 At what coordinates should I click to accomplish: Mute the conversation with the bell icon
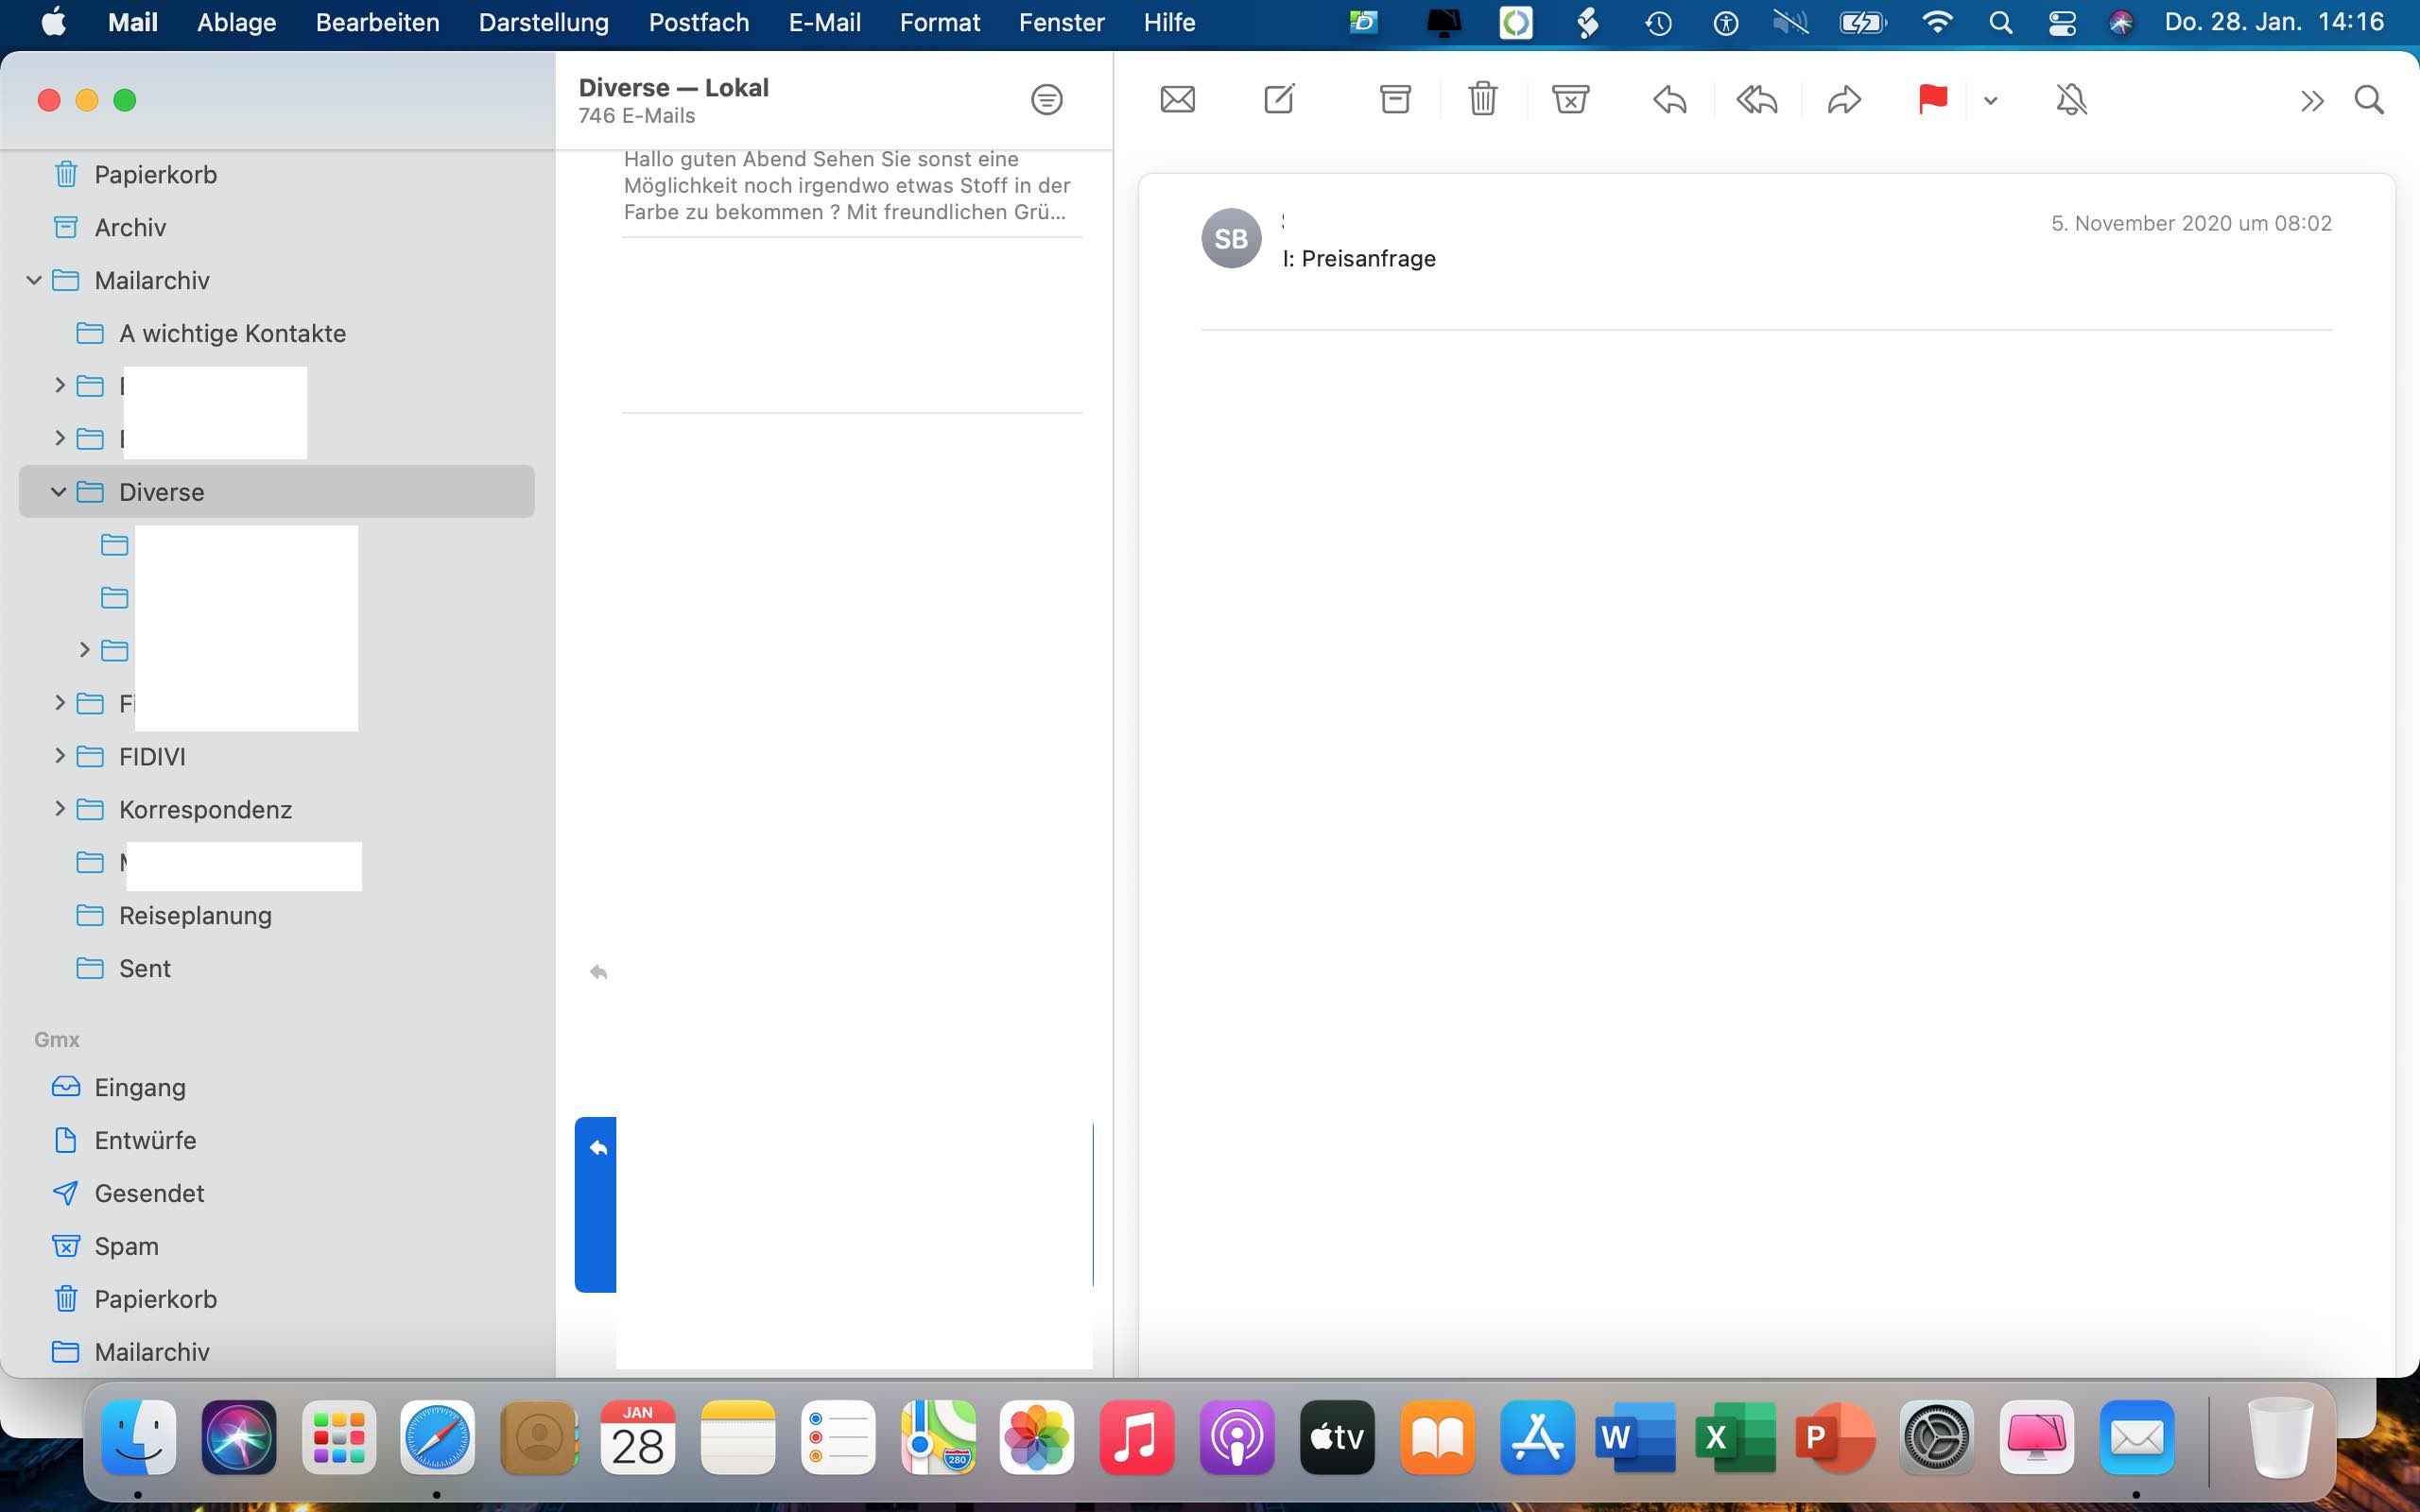pos(2071,100)
